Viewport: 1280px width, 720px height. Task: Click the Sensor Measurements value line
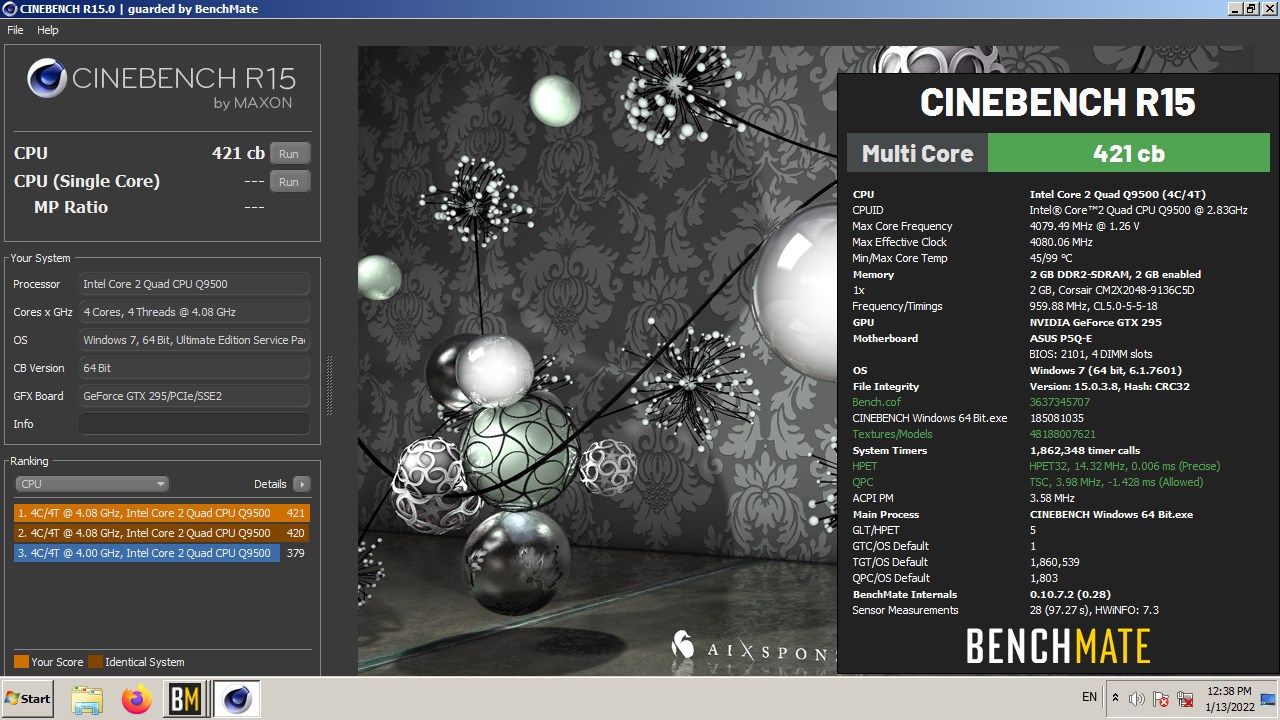[x=1094, y=610]
